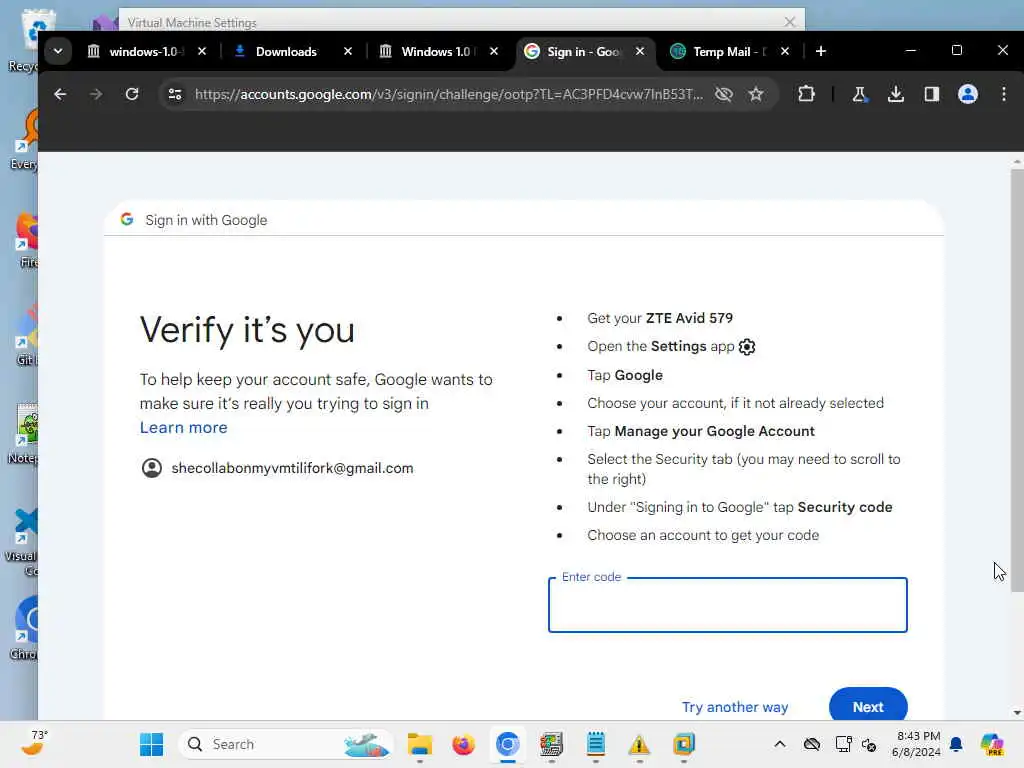Expand the tab search dropdown
The image size is (1024, 768).
point(58,51)
